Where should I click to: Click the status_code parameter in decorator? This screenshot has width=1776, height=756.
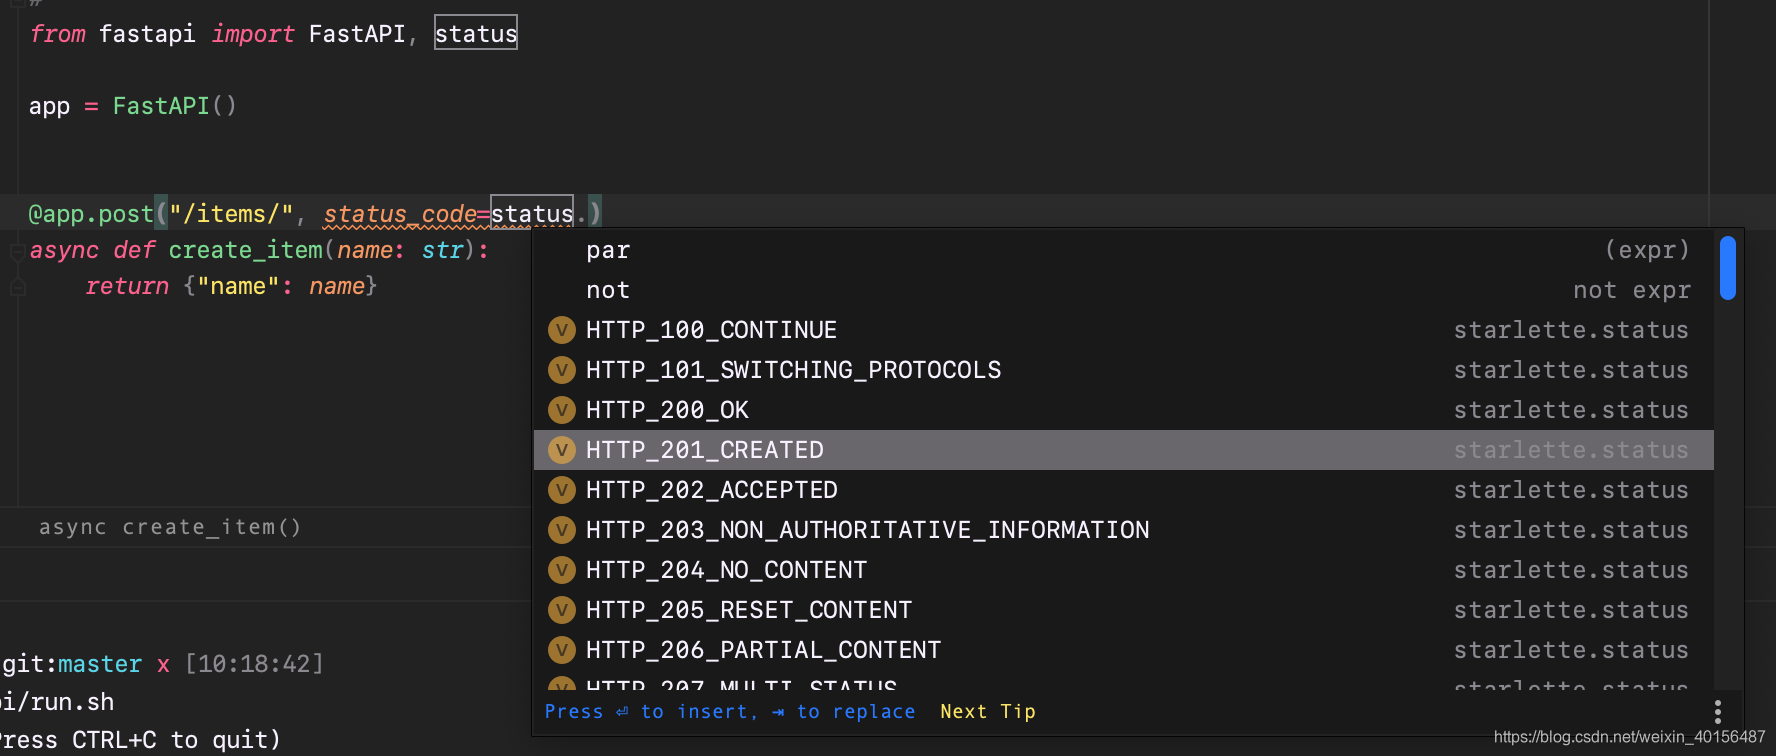click(x=400, y=214)
